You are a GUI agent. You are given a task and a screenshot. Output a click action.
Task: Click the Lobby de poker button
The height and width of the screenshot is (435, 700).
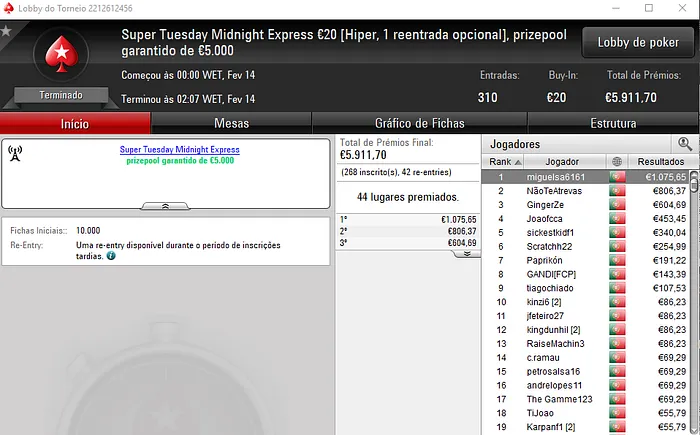638,42
